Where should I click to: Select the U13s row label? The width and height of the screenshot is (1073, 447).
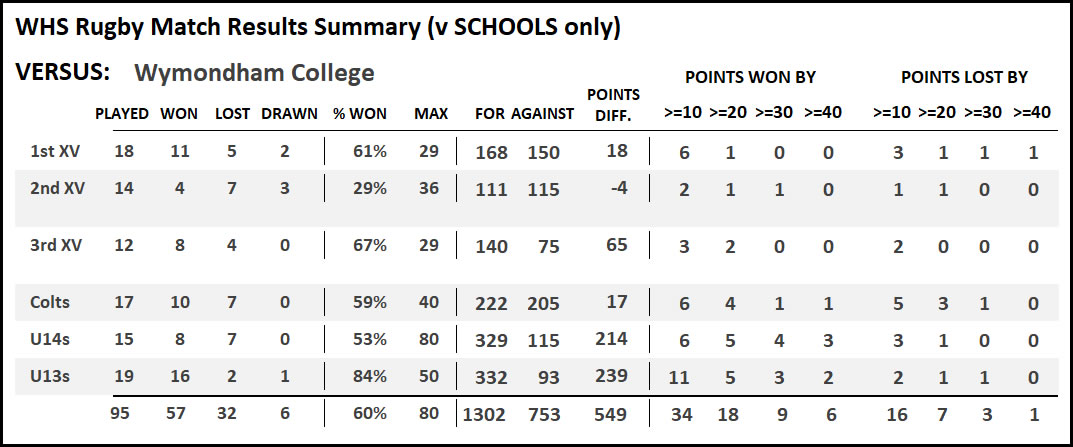50,376
